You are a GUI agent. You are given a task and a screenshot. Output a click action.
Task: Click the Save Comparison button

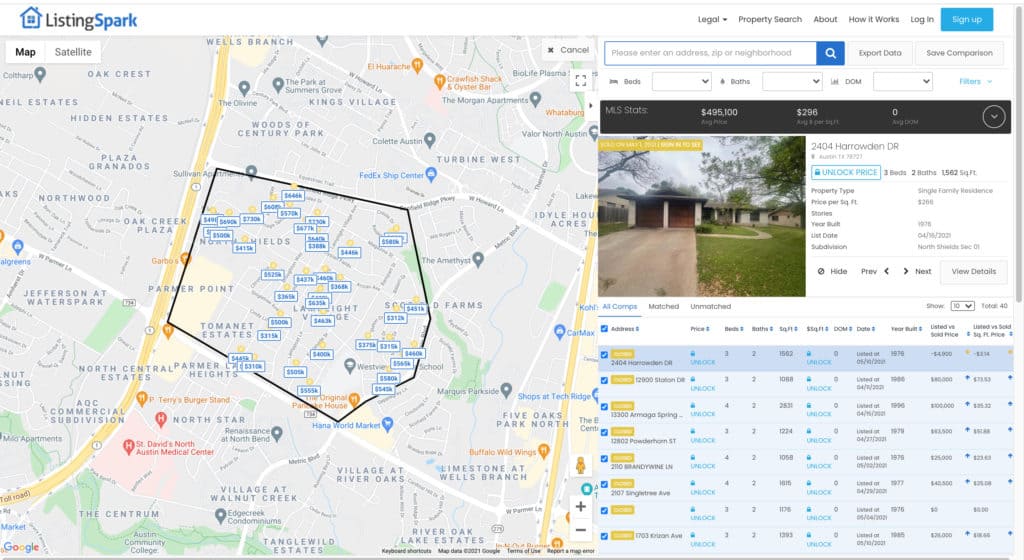(959, 53)
